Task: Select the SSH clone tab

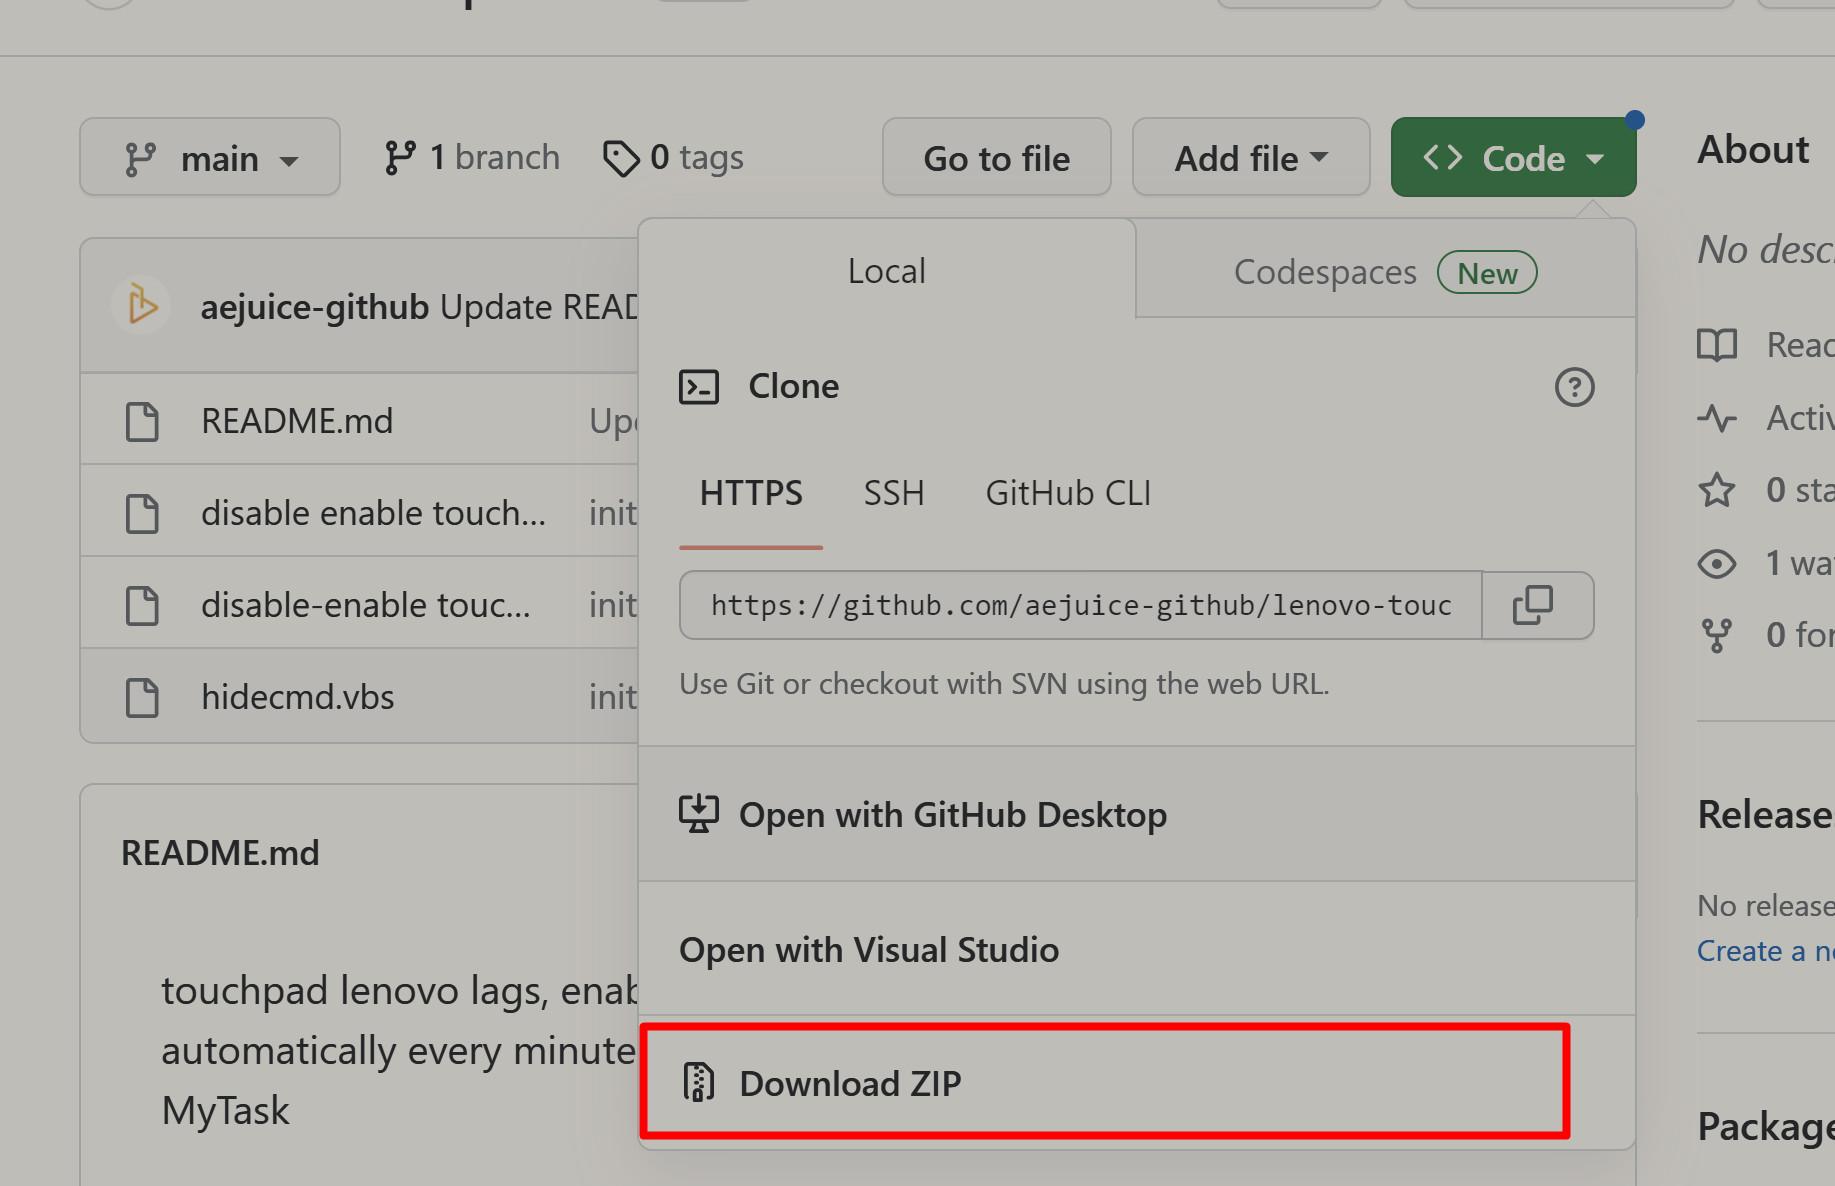Action: click(x=894, y=493)
